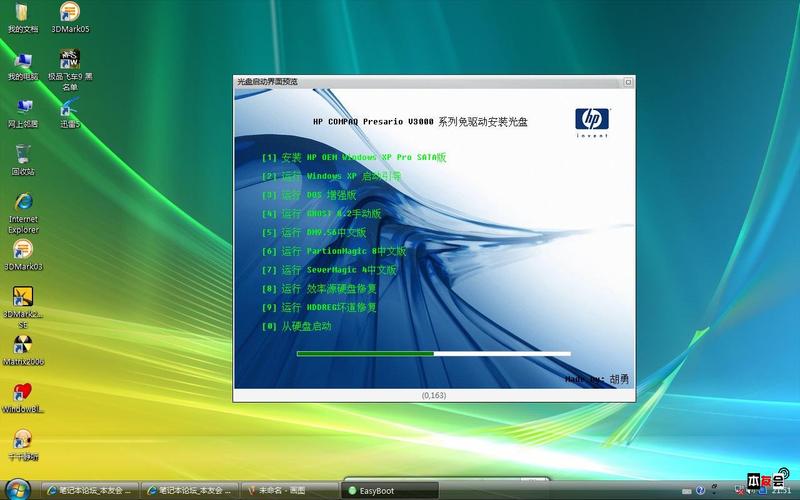
Task: Open the Windows Start orb
Action: tap(18, 490)
